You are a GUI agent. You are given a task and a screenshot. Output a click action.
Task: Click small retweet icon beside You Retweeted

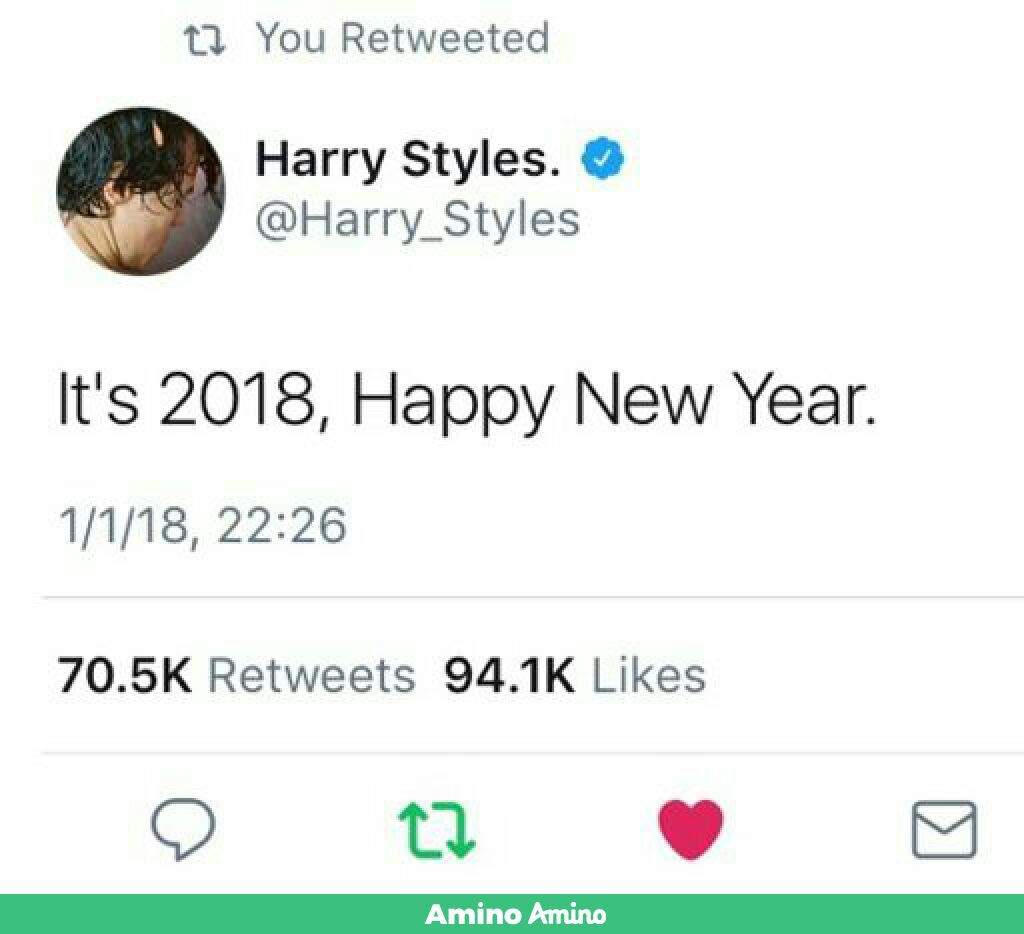pyautogui.click(x=206, y=39)
